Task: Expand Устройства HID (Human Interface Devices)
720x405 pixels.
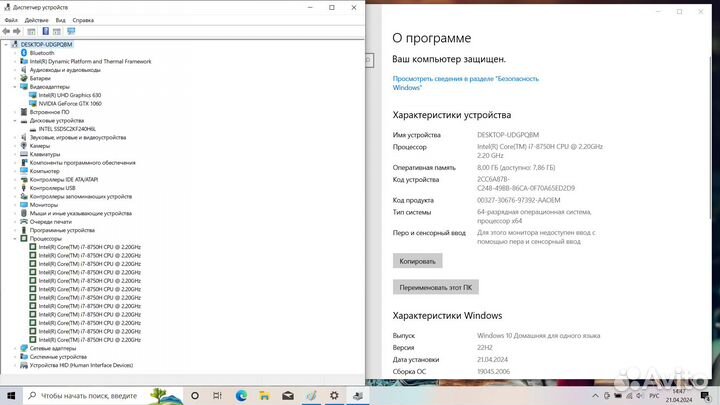Action: point(15,366)
